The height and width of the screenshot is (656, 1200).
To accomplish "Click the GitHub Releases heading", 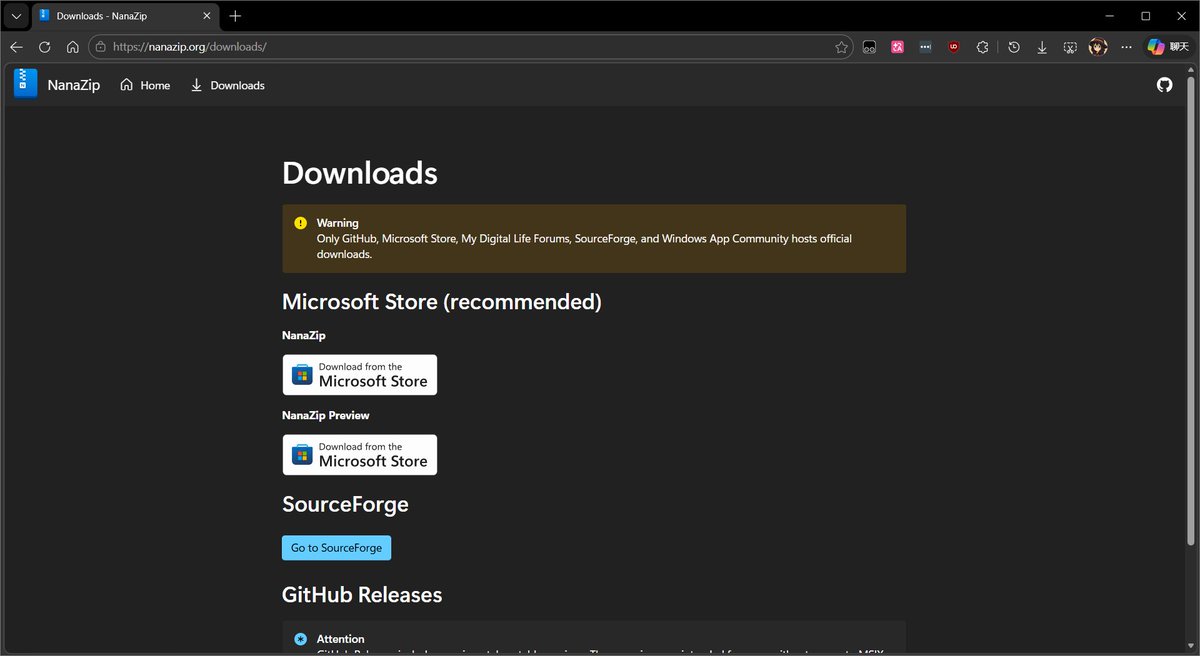I will [362, 595].
